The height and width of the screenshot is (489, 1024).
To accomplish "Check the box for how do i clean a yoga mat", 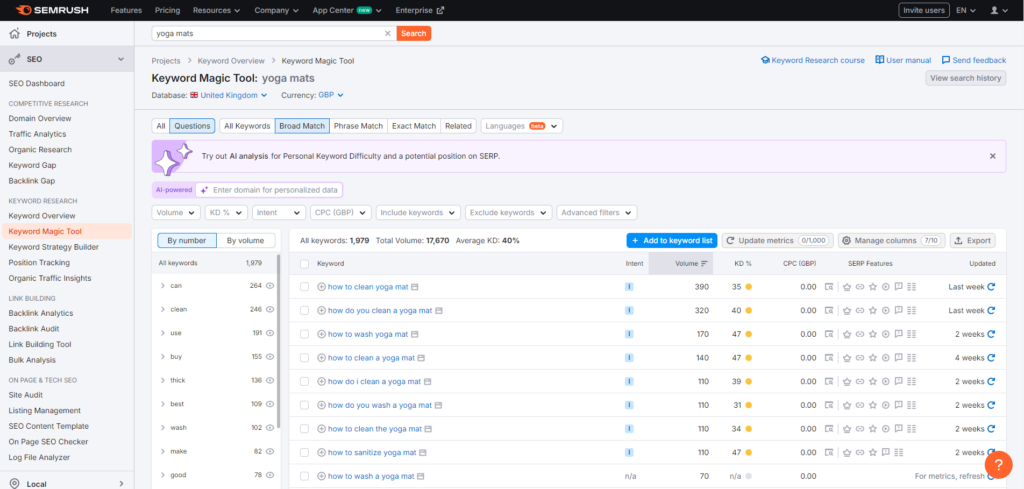I will 304,381.
